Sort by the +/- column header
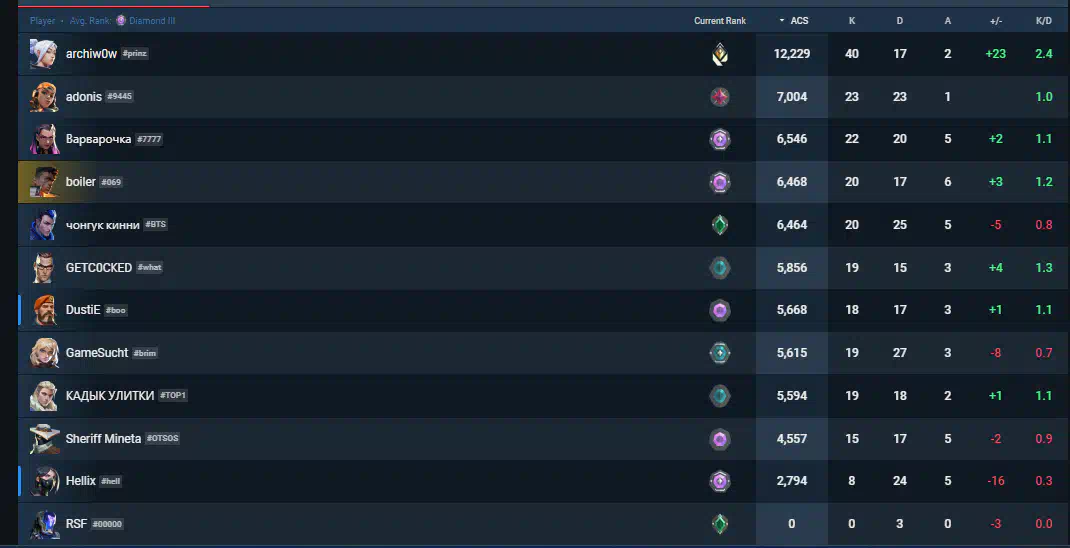1070x548 pixels. 996,20
